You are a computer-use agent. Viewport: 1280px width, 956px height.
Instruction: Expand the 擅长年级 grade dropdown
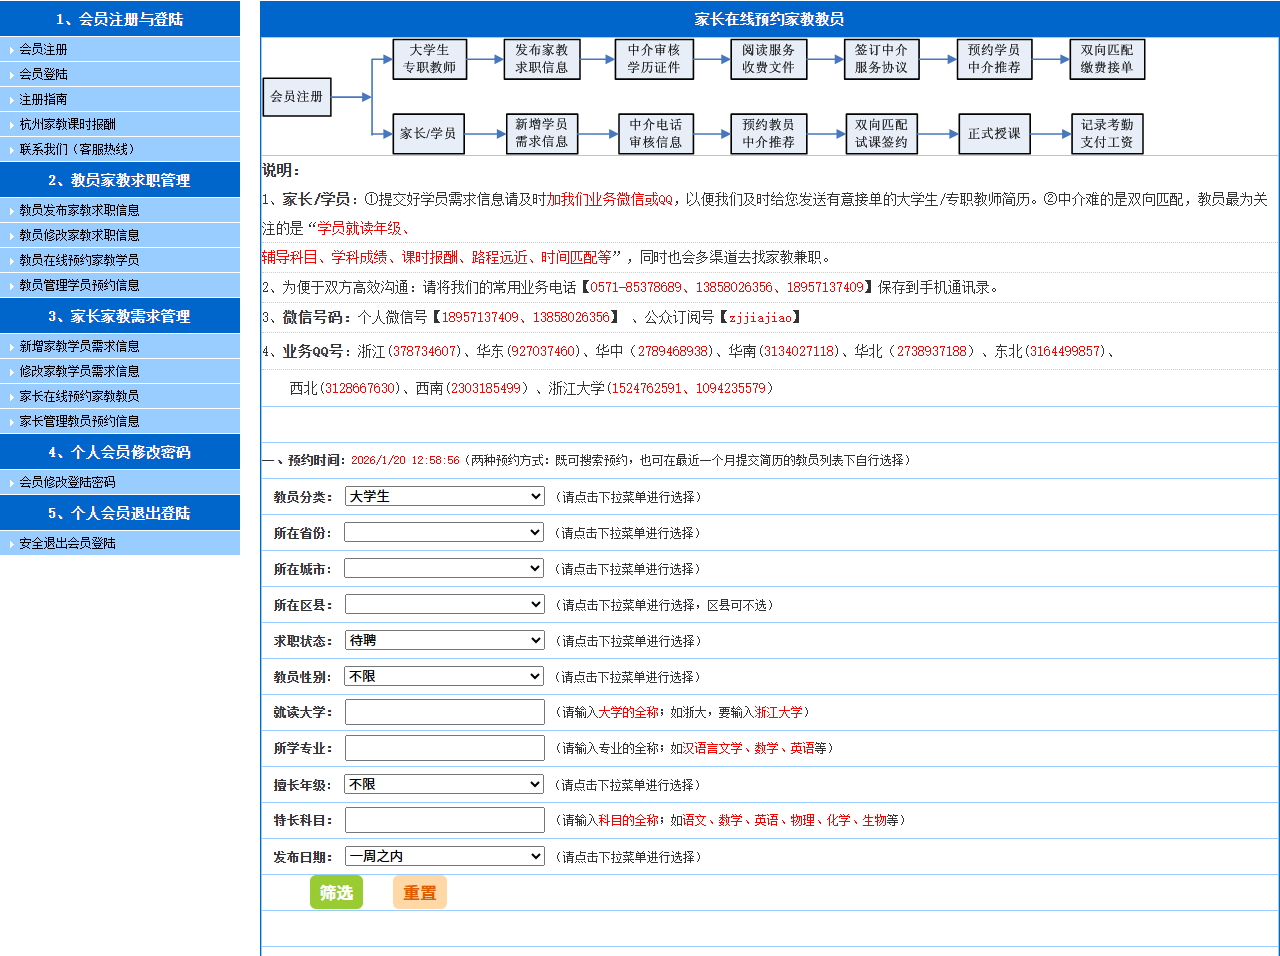pyautogui.click(x=444, y=784)
